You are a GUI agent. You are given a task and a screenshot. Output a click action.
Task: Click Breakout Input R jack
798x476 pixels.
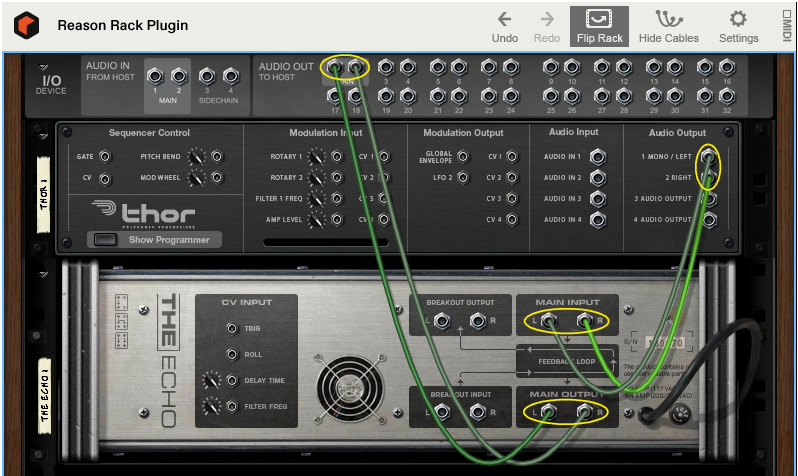coord(477,411)
